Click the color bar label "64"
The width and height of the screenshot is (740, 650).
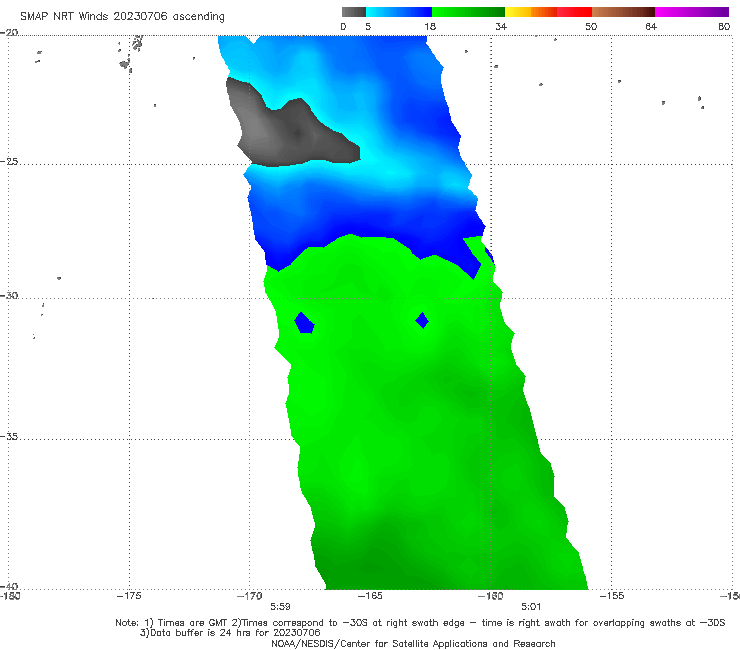[651, 27]
